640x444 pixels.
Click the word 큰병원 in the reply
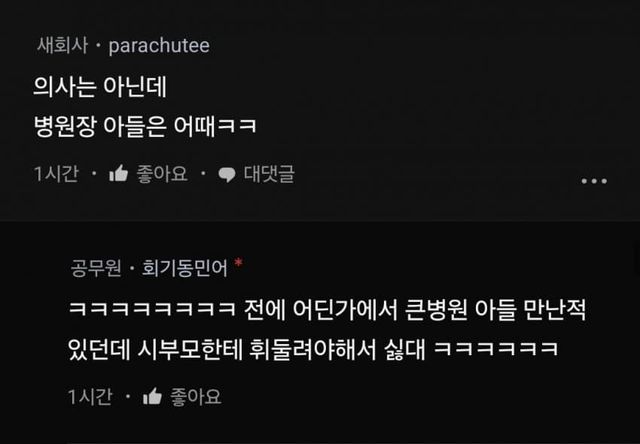436,310
